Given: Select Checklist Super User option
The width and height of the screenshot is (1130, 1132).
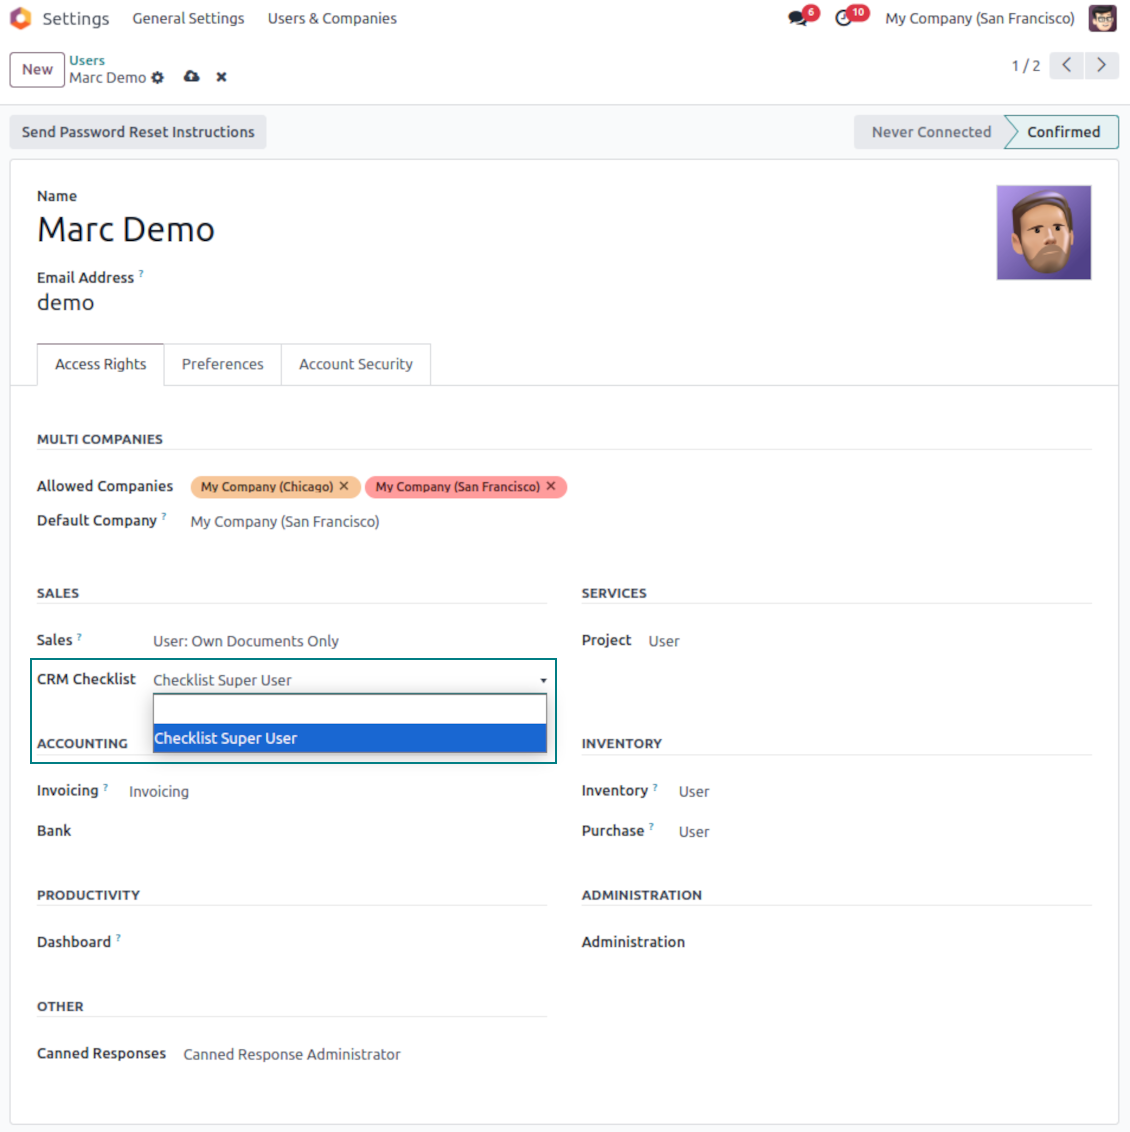Looking at the screenshot, I should coord(349,738).
